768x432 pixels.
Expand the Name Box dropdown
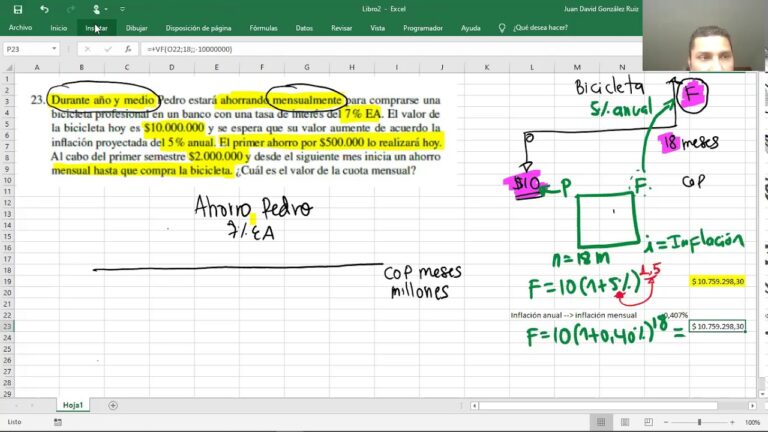pyautogui.click(x=54, y=49)
